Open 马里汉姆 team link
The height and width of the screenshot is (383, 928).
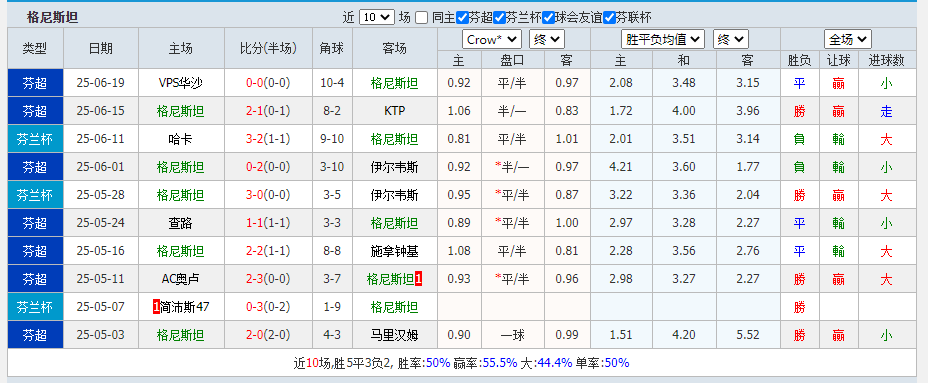394,336
